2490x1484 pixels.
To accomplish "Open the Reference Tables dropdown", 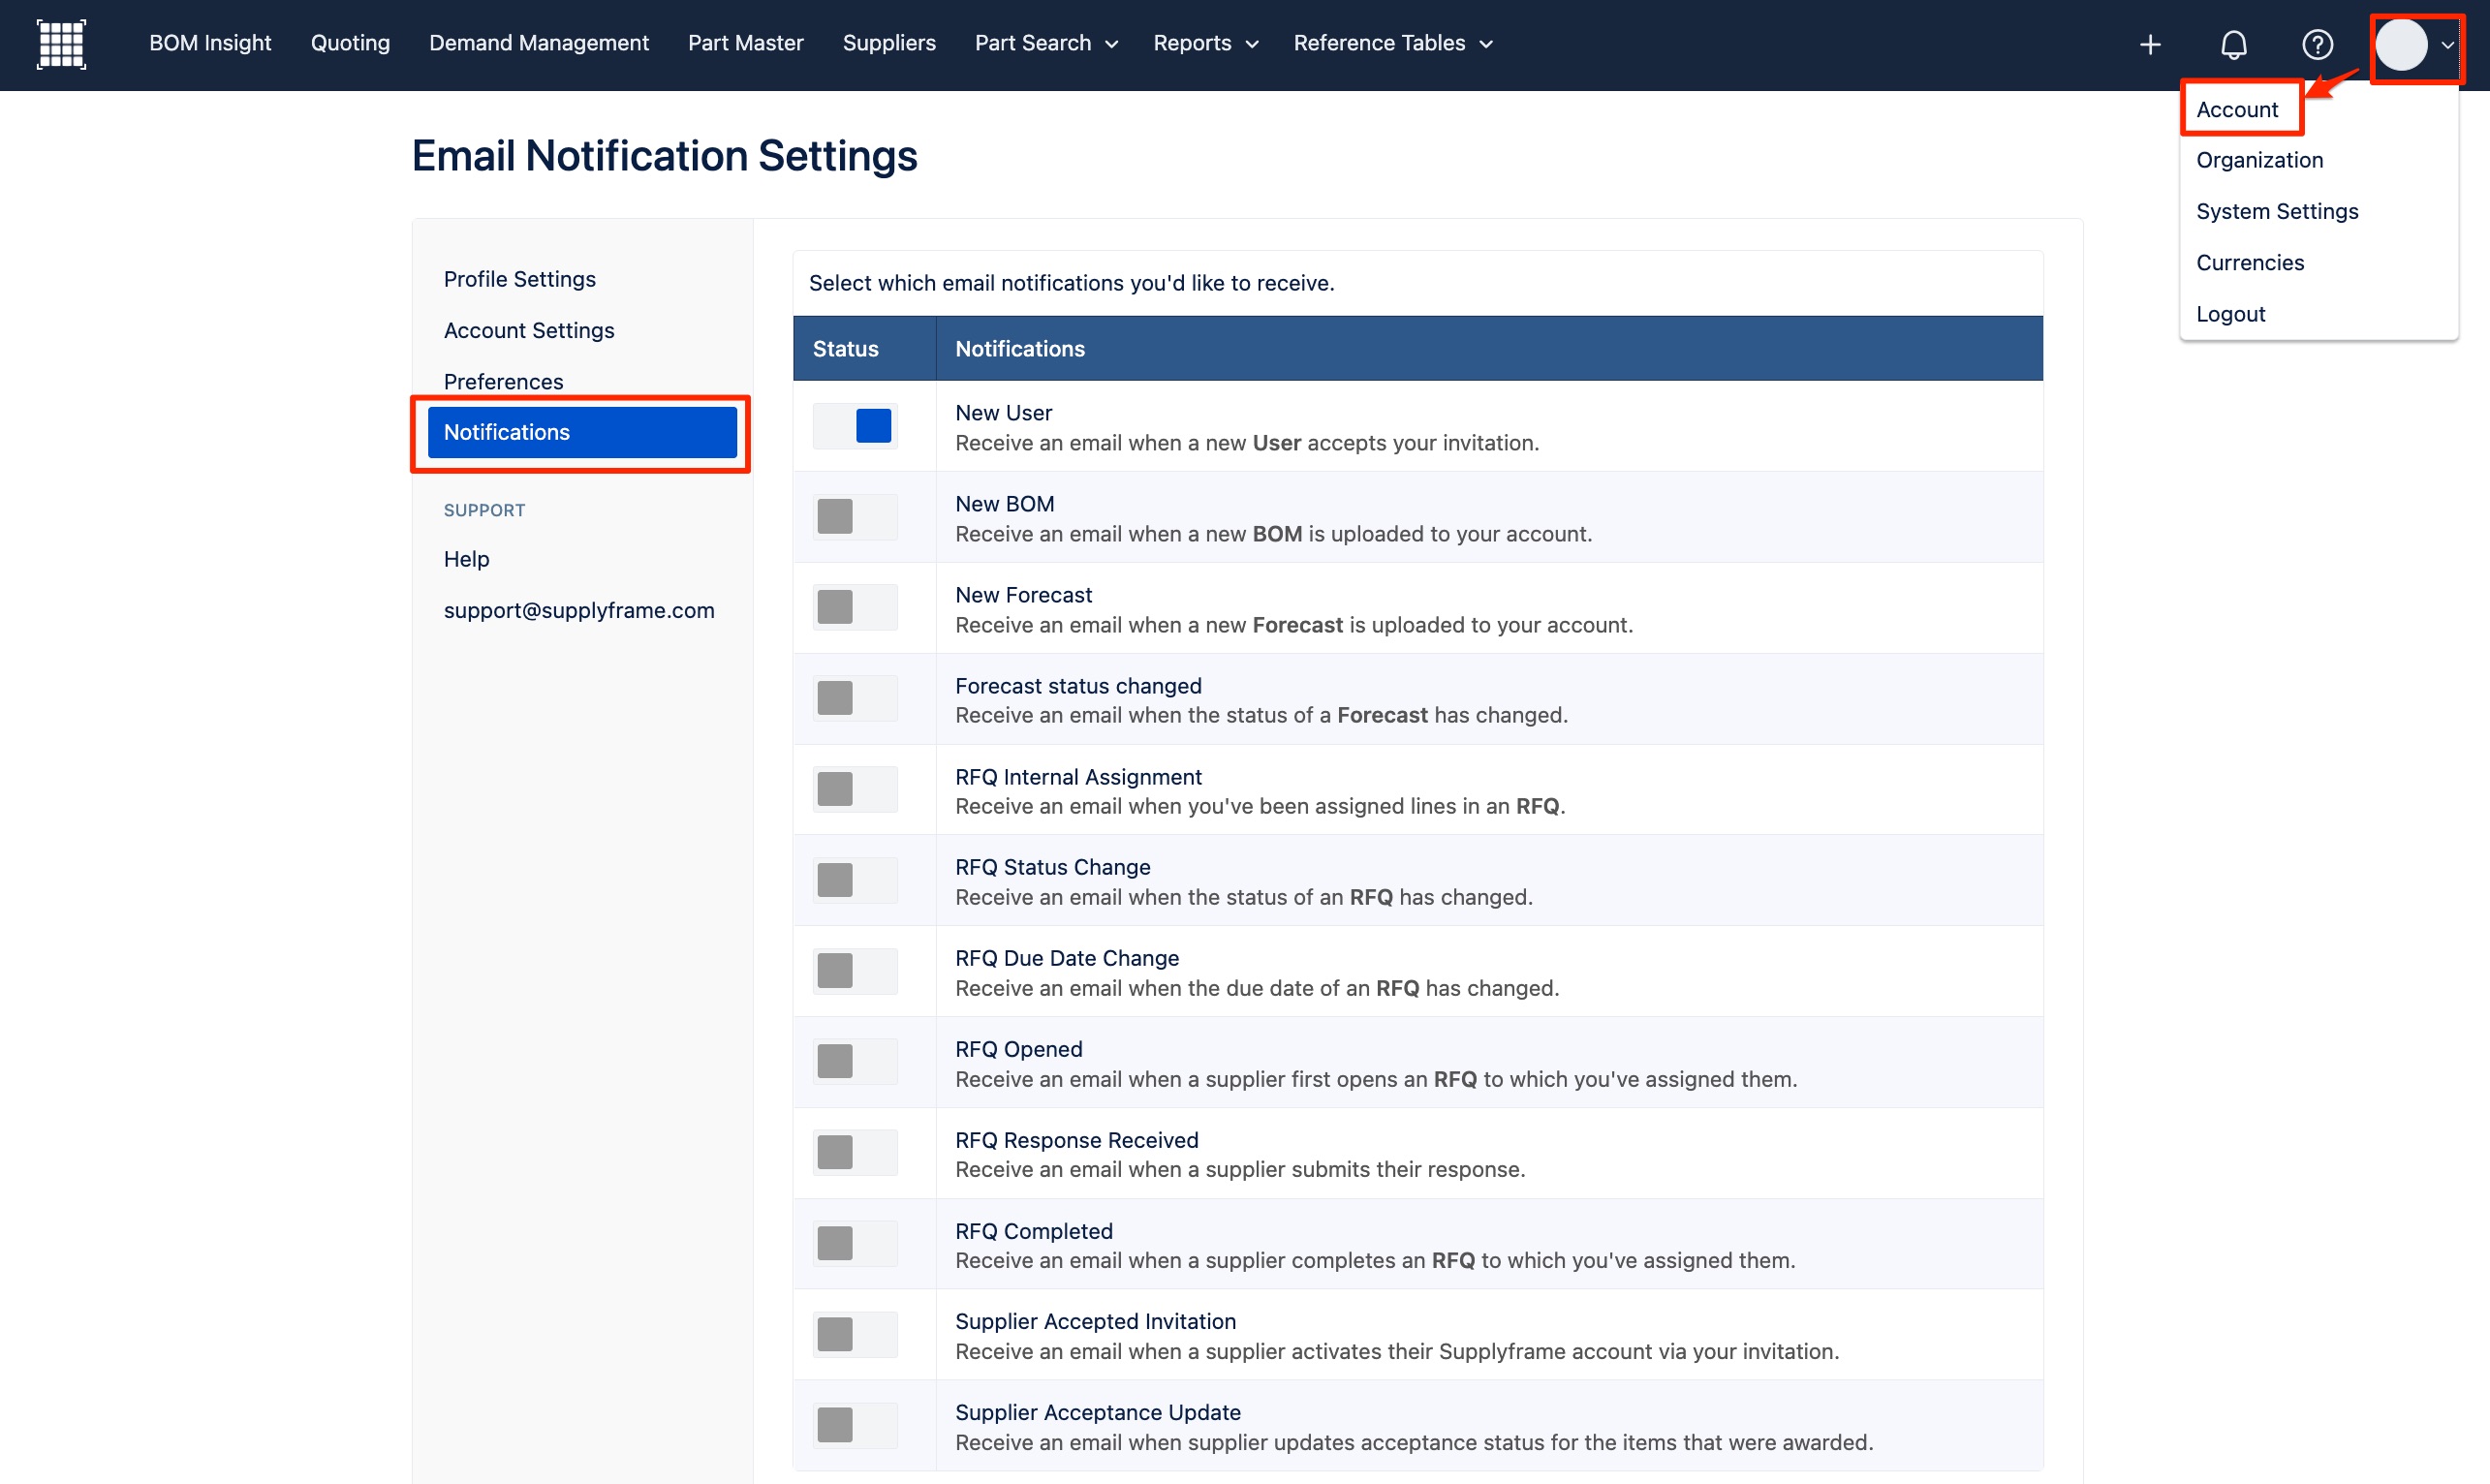I will point(1393,43).
